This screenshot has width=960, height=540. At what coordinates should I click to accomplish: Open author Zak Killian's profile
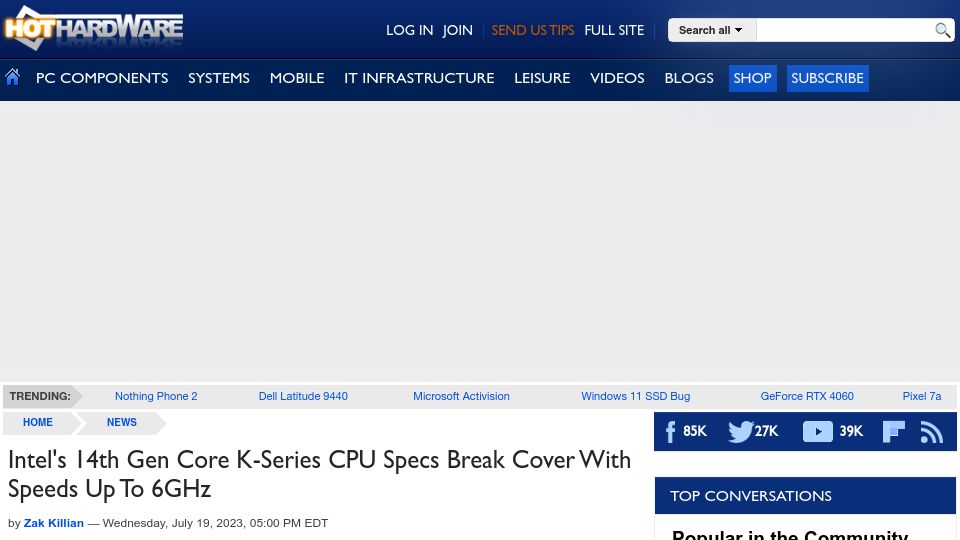click(x=54, y=523)
